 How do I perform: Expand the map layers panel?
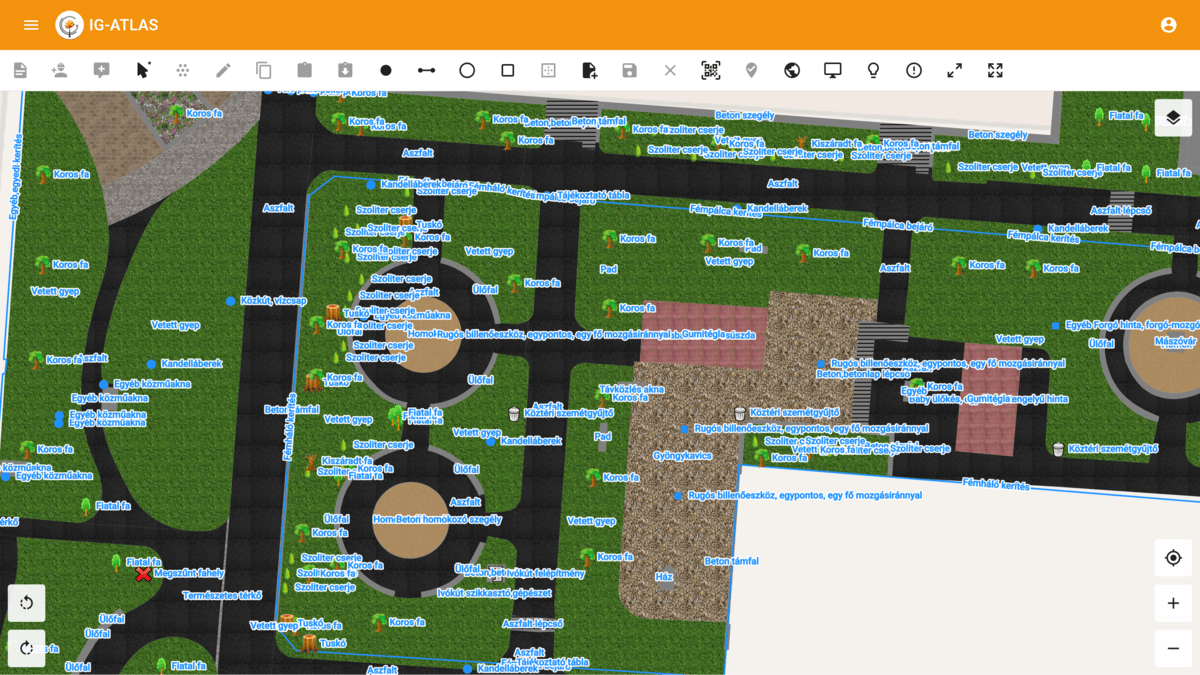[x=1173, y=118]
